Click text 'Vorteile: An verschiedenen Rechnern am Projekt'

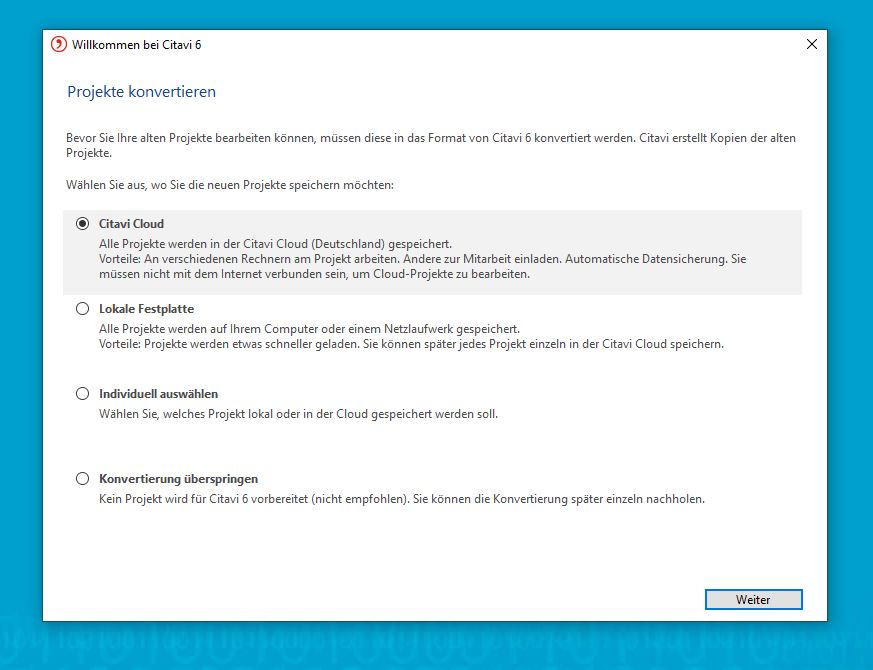pos(423,266)
